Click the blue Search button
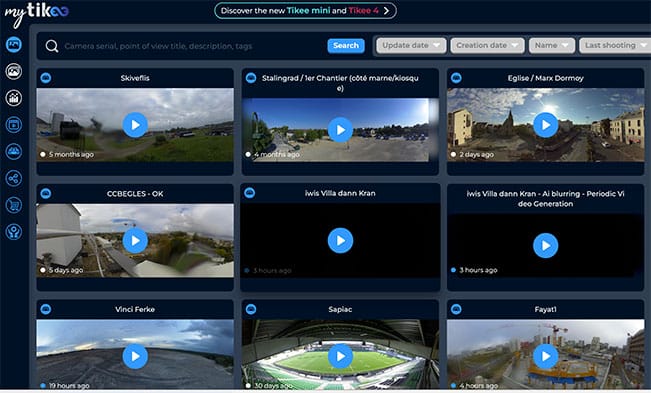Screen dimensions: 651x393 pos(346,46)
